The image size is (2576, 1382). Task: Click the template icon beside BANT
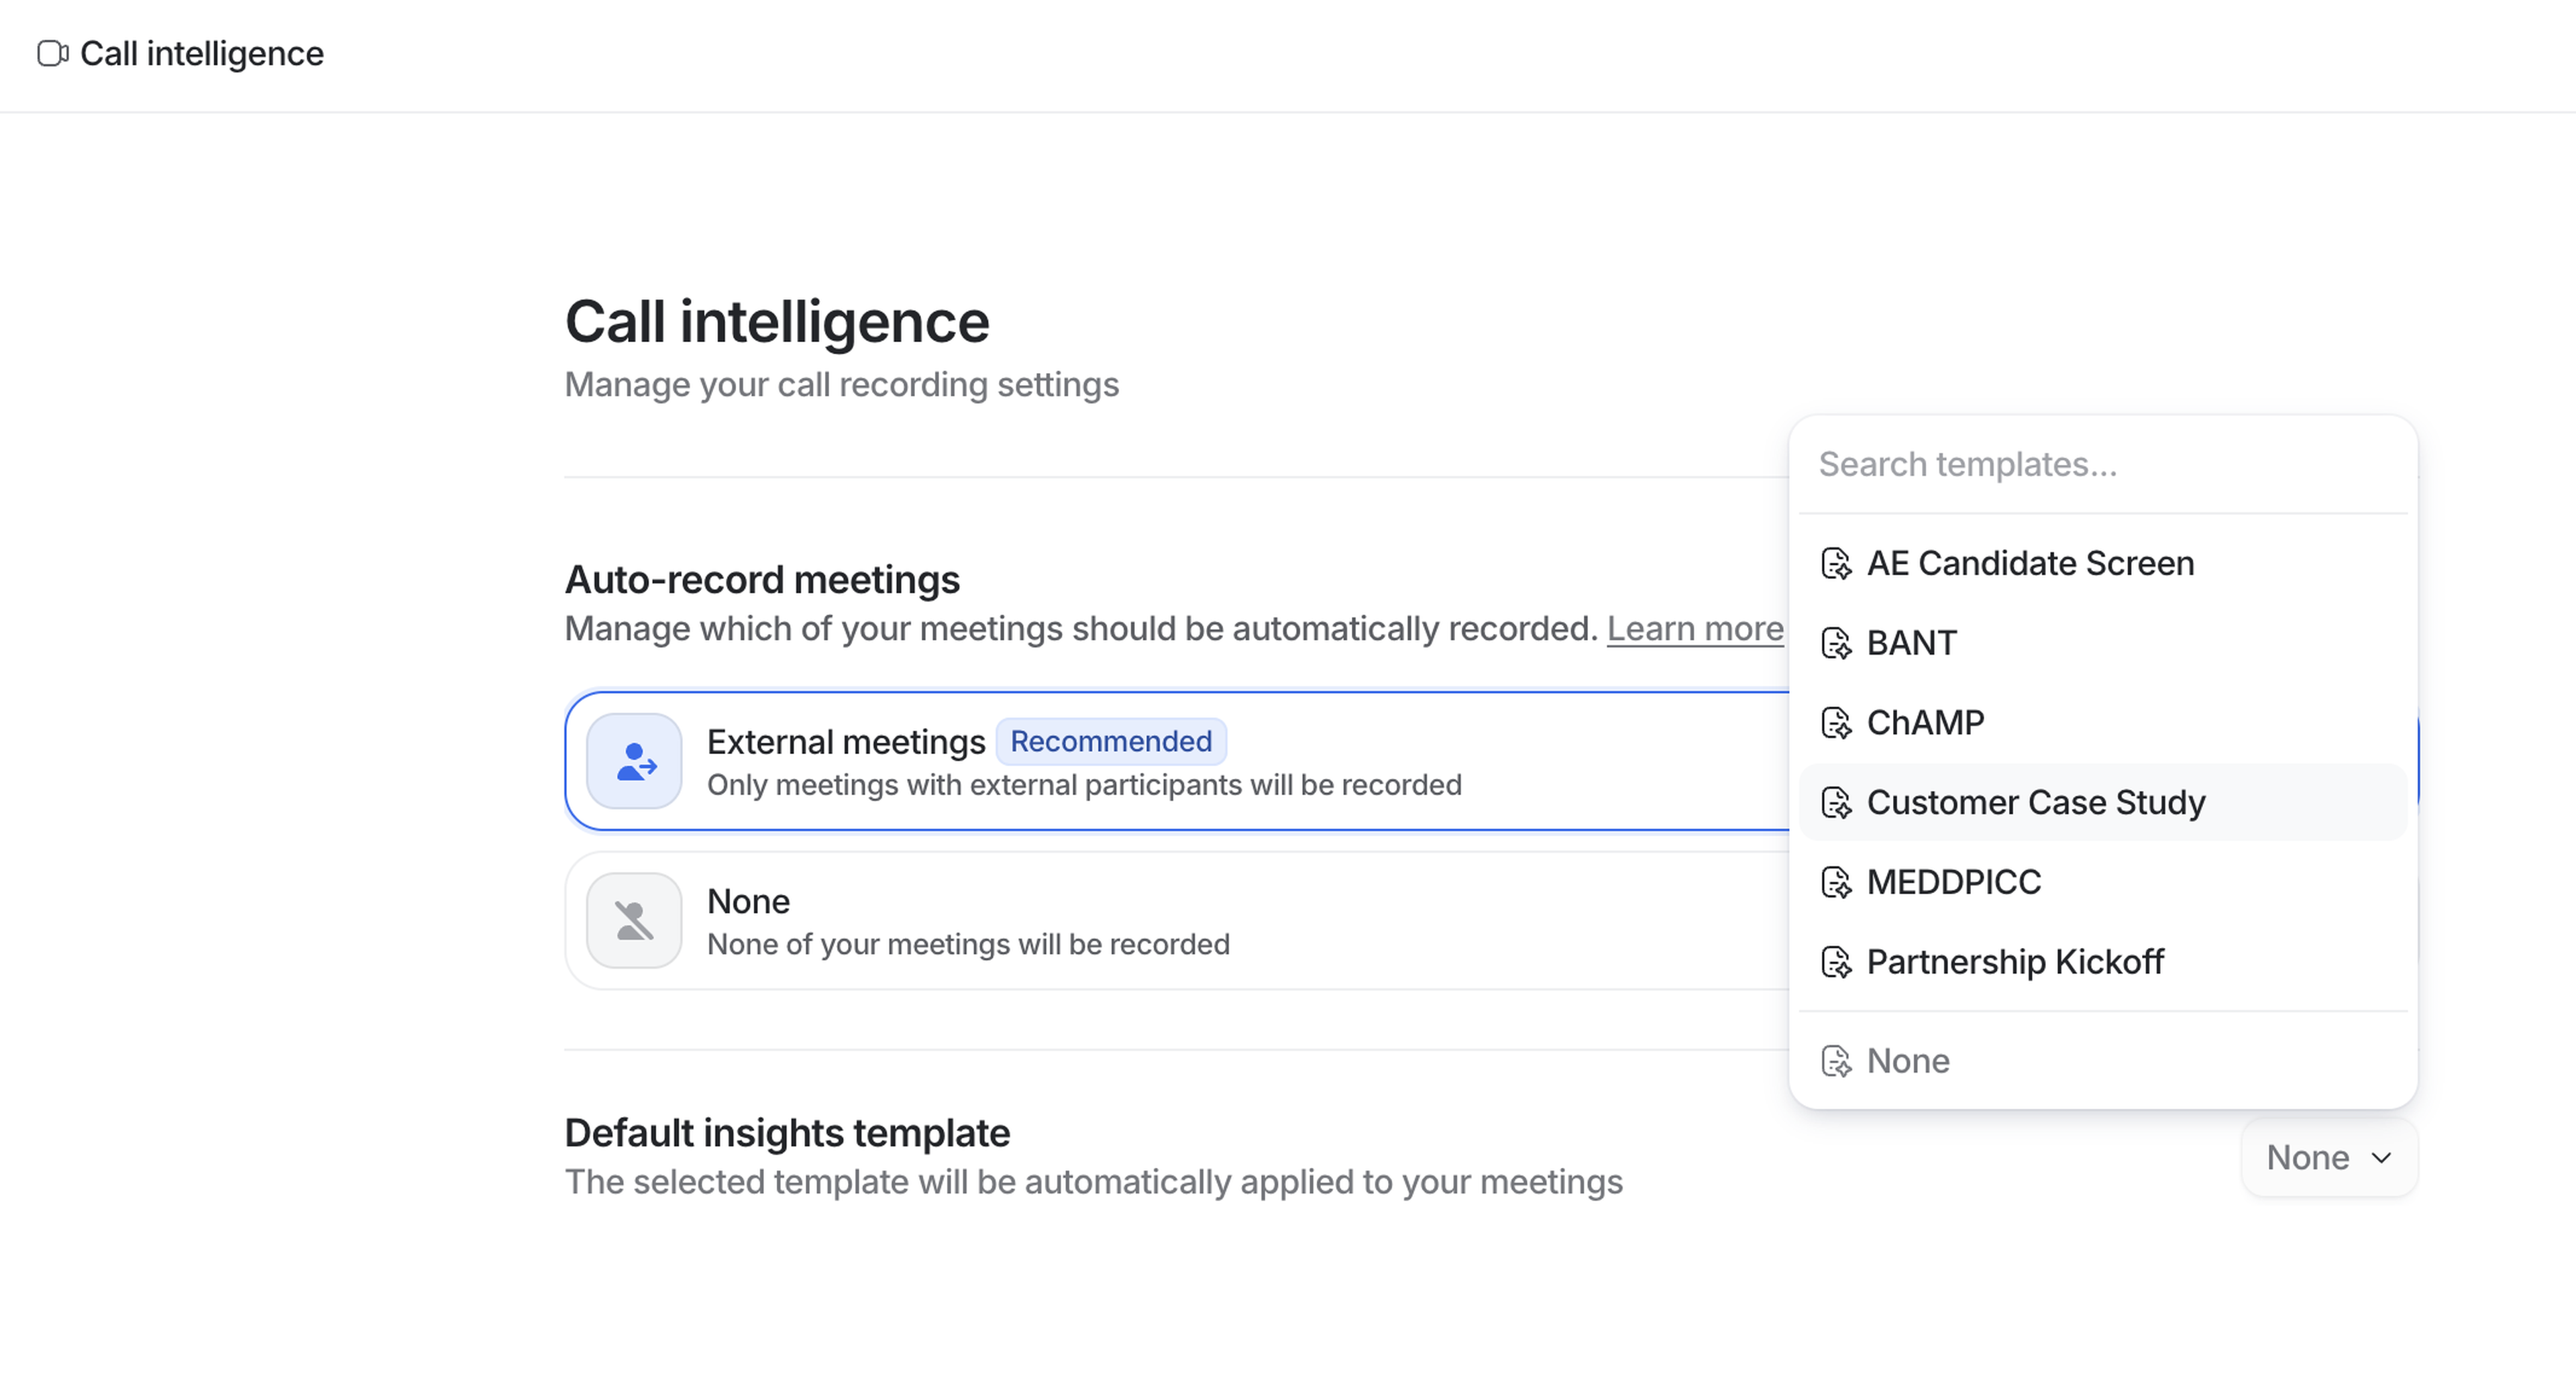tap(1836, 643)
